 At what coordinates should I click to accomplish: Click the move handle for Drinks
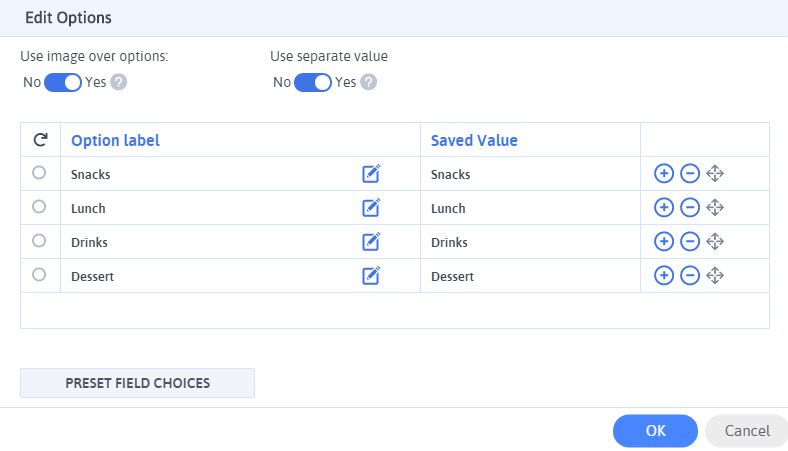715,241
